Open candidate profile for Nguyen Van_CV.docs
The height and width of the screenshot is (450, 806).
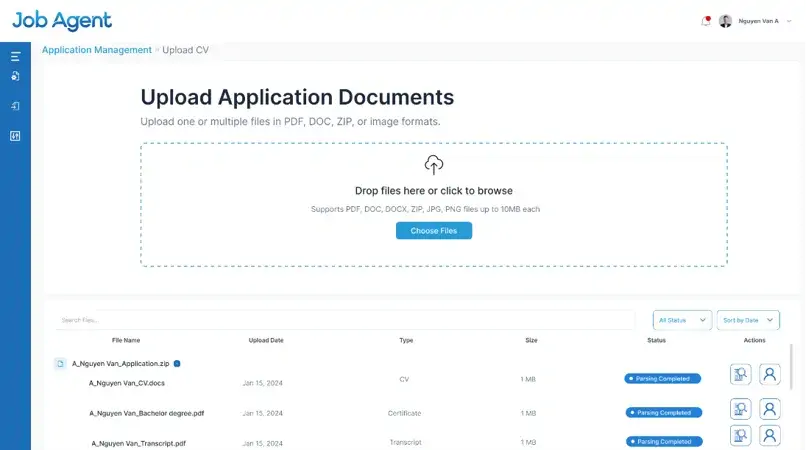point(770,374)
